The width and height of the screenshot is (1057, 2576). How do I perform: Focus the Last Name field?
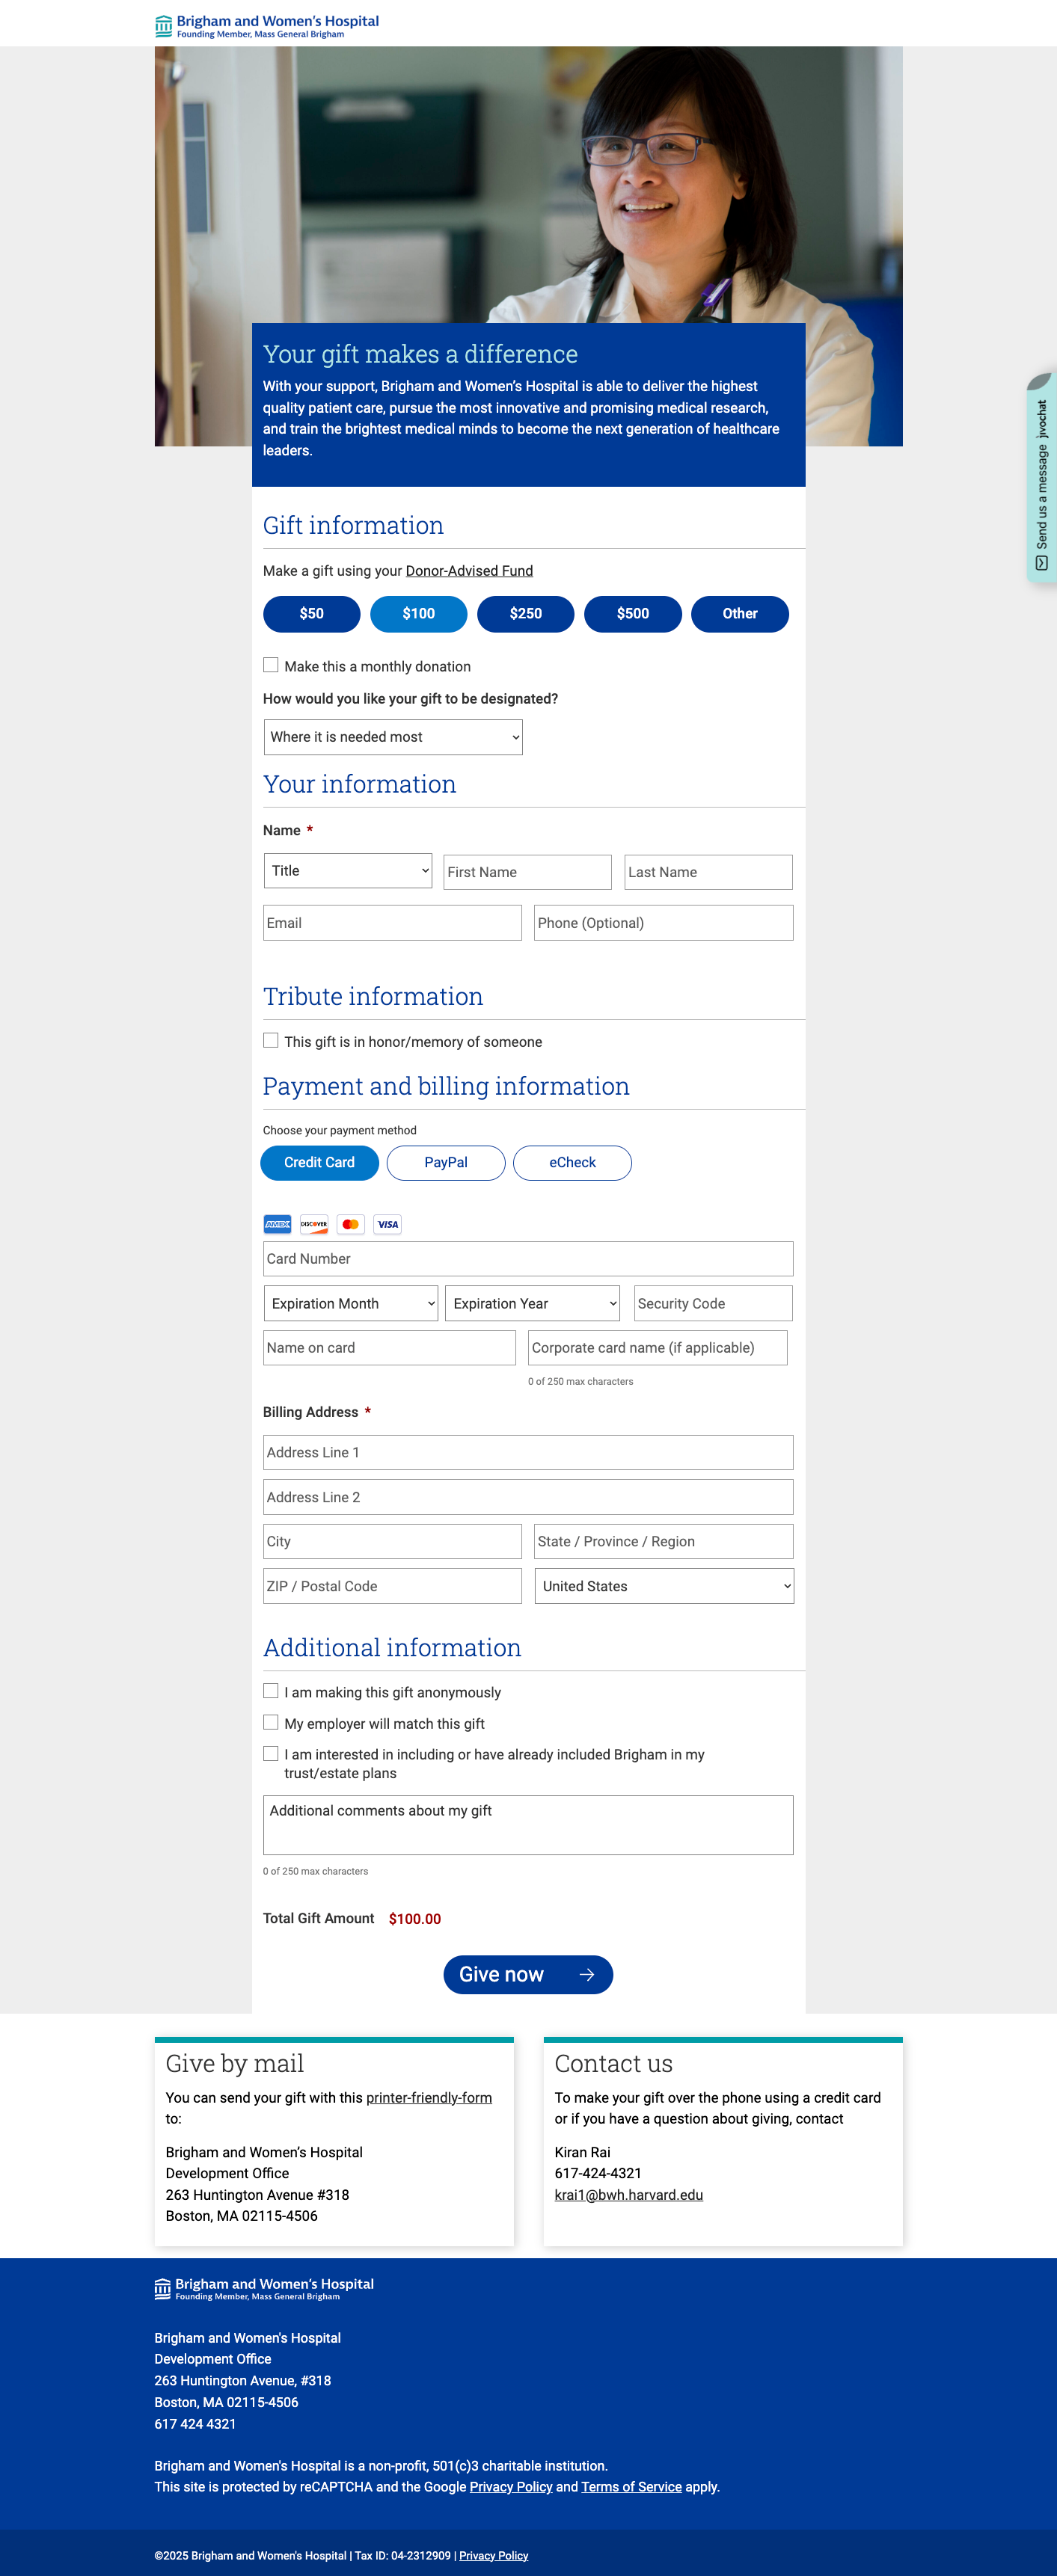click(x=709, y=872)
